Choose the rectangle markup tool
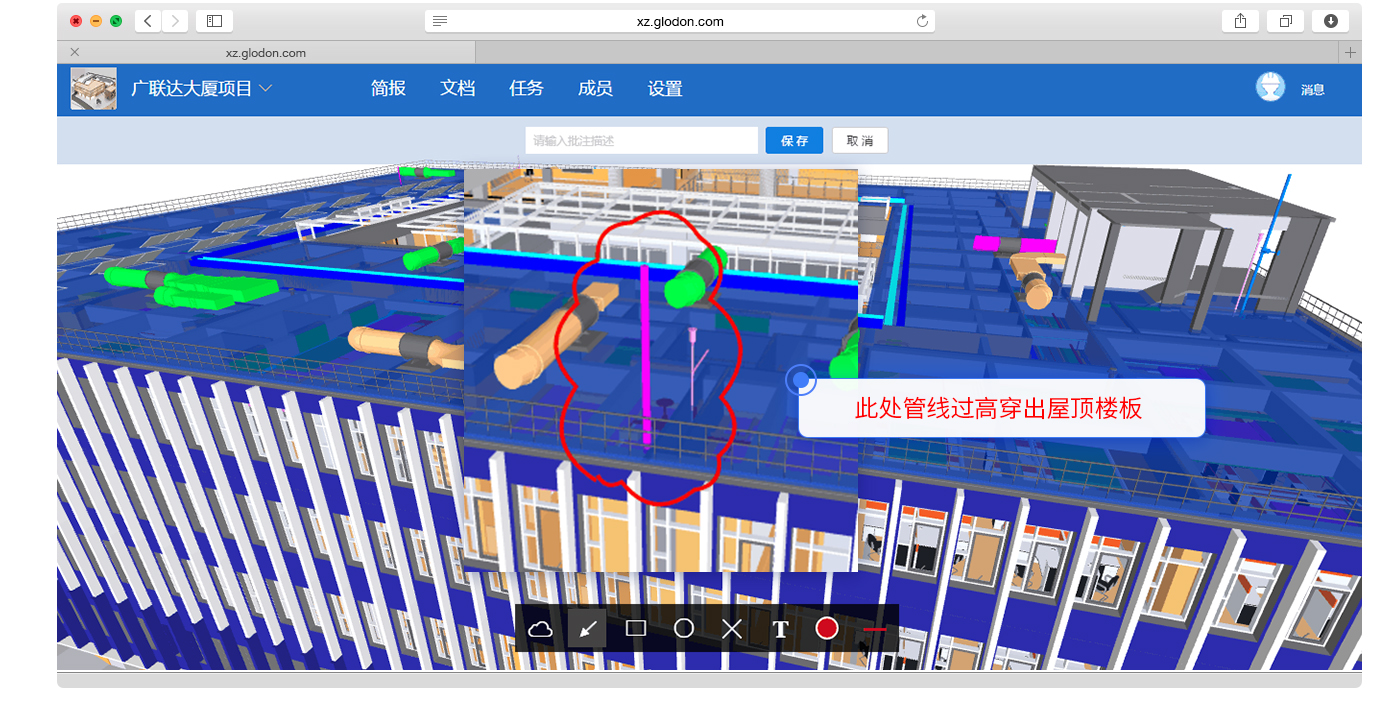The height and width of the screenshot is (720, 1400). pyautogui.click(x=636, y=629)
